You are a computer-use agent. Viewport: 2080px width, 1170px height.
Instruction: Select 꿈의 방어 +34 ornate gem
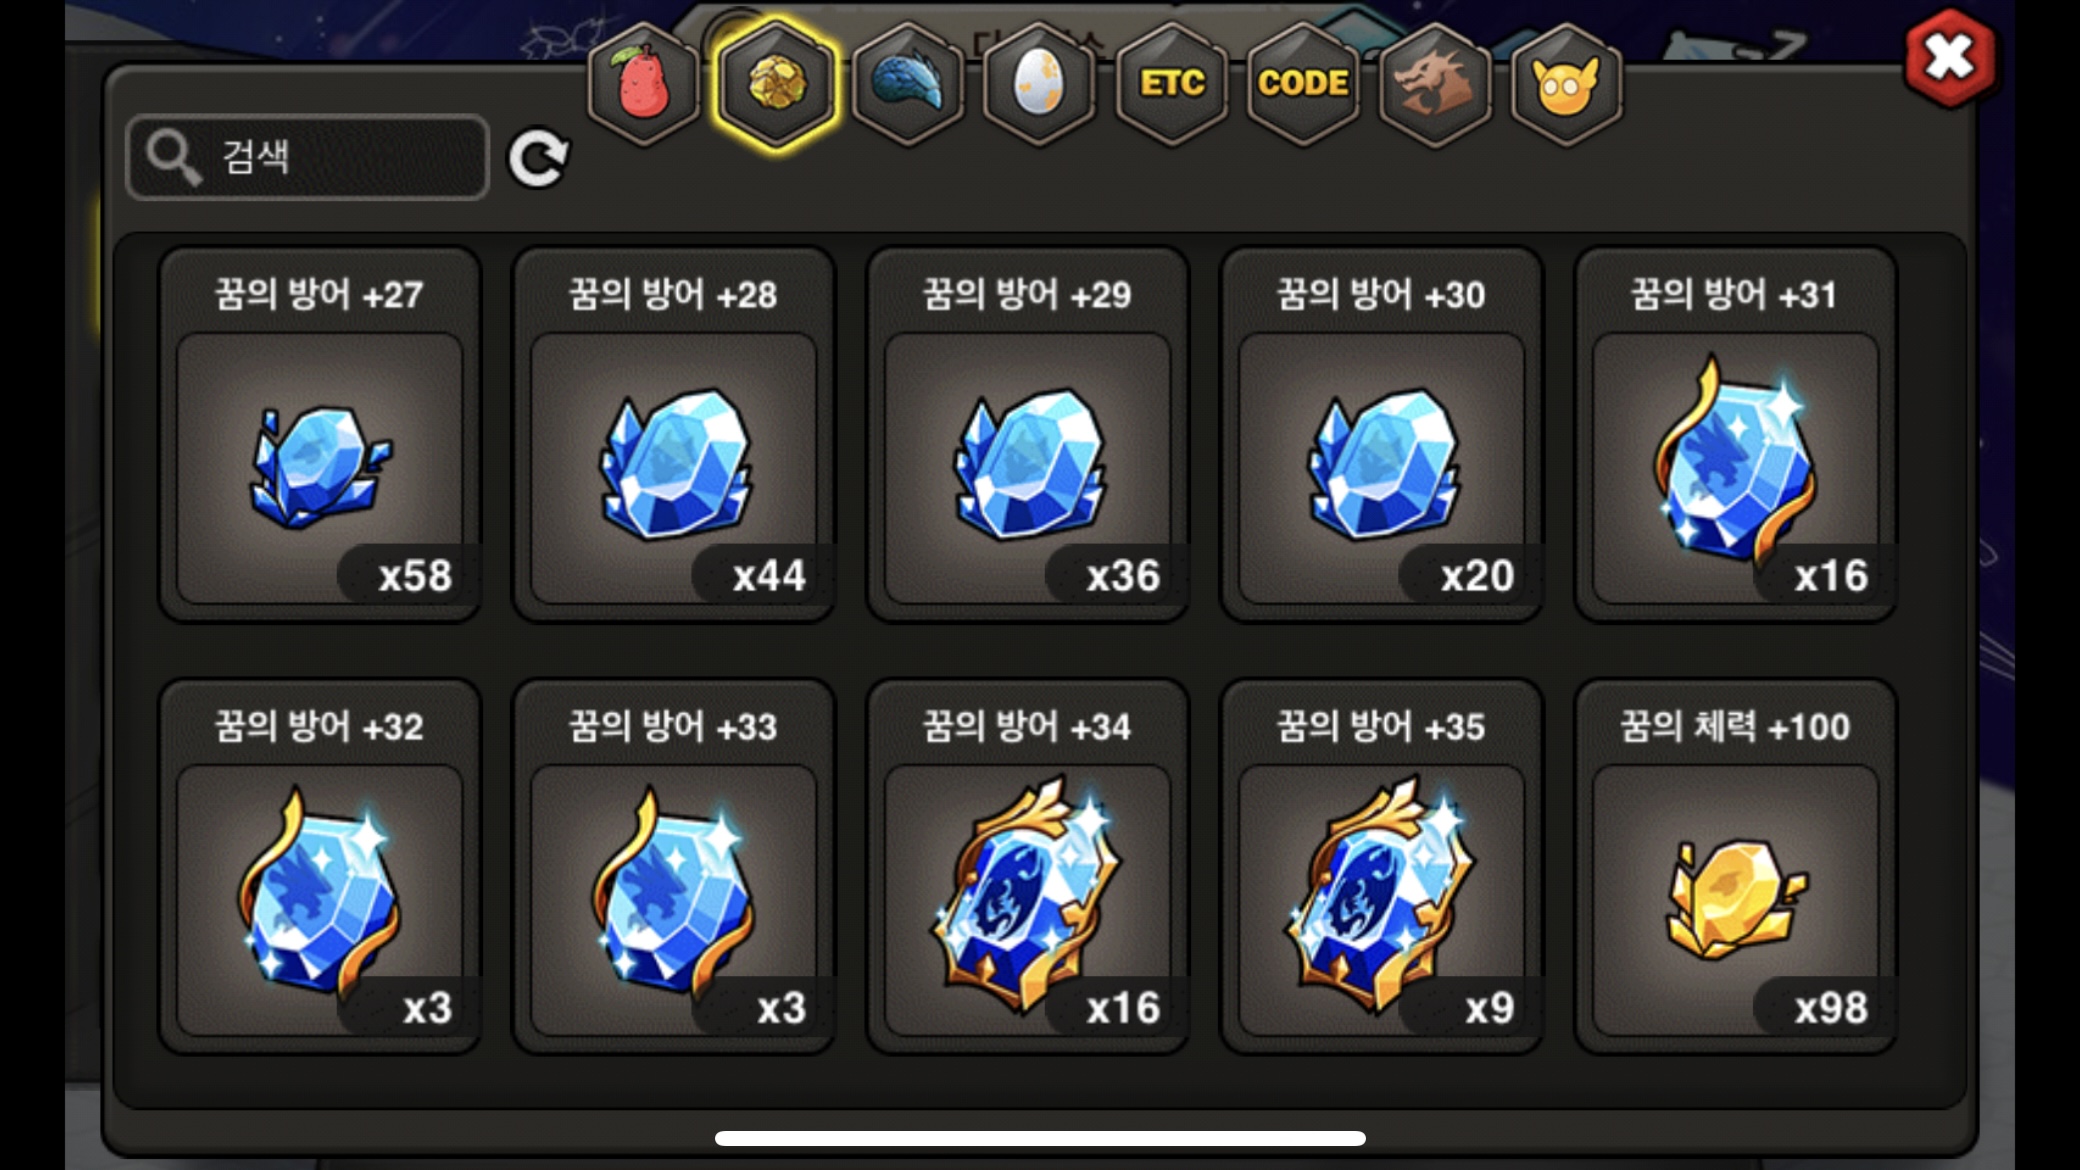coord(1028,867)
